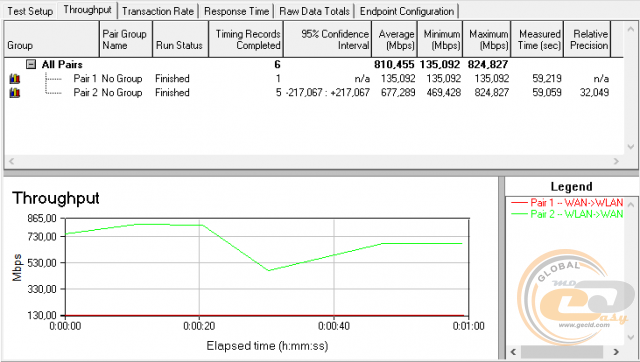Viewport: 640px width, 362px height.
Task: Click the legend horizontal scrollbar thumb
Action: pos(562,352)
